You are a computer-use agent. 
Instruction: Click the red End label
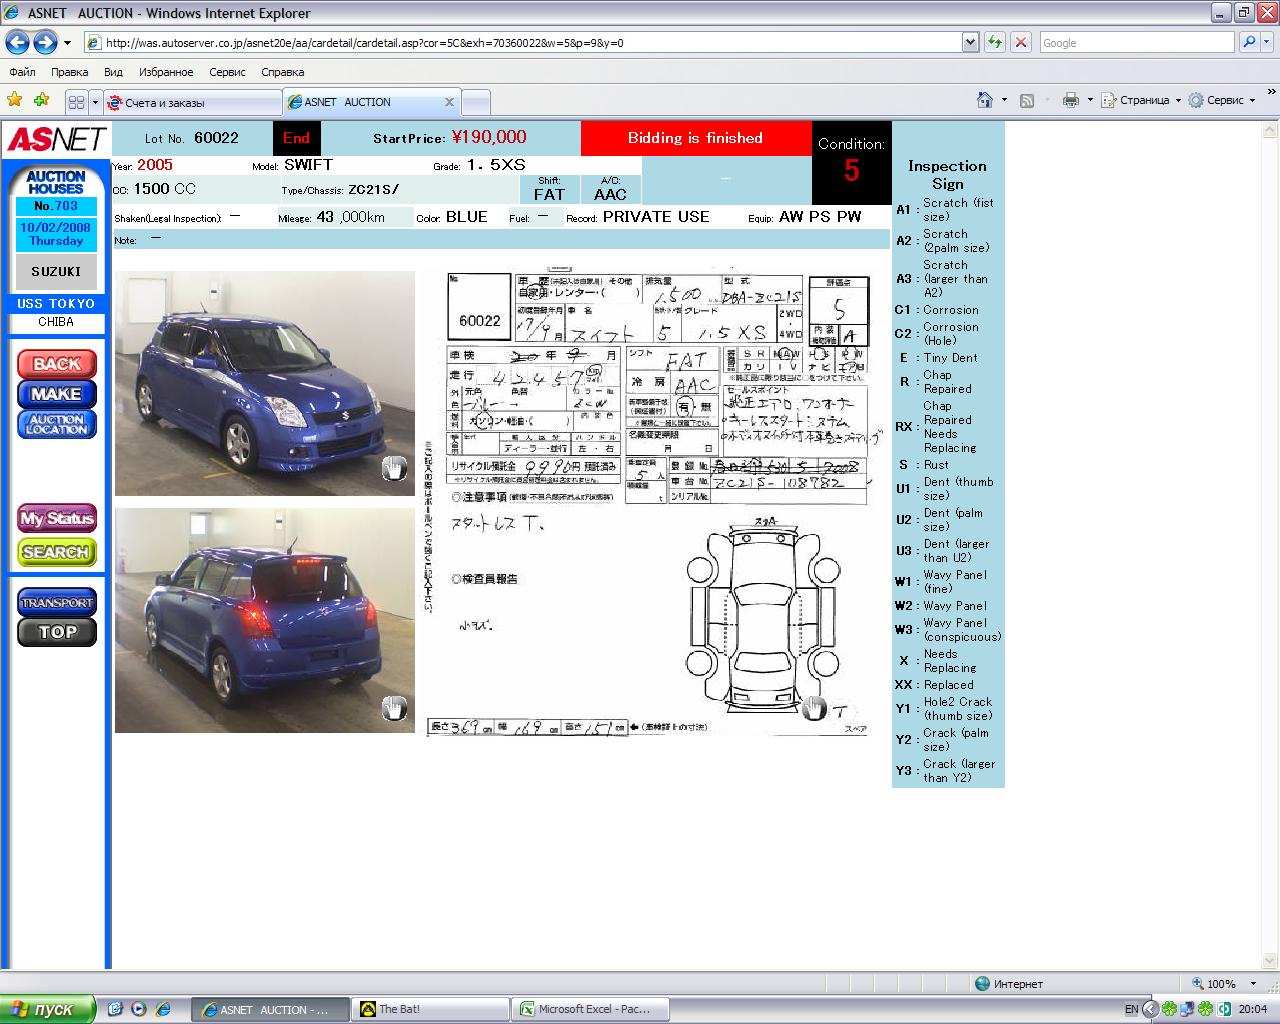click(x=297, y=138)
